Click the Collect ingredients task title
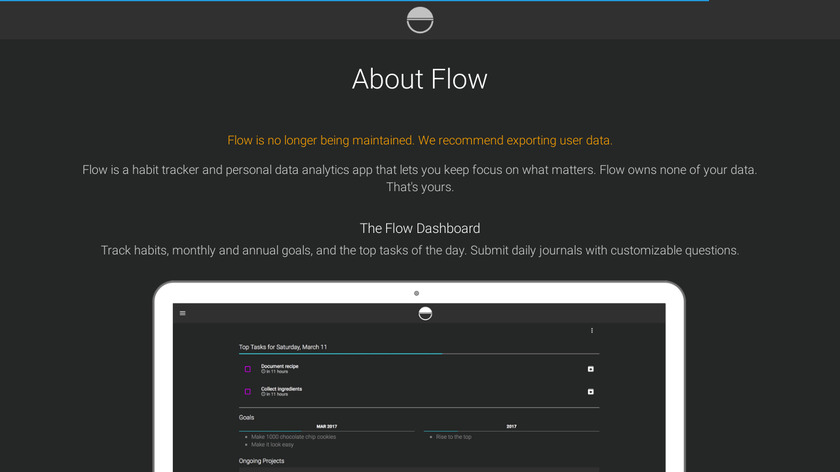 tap(281, 389)
